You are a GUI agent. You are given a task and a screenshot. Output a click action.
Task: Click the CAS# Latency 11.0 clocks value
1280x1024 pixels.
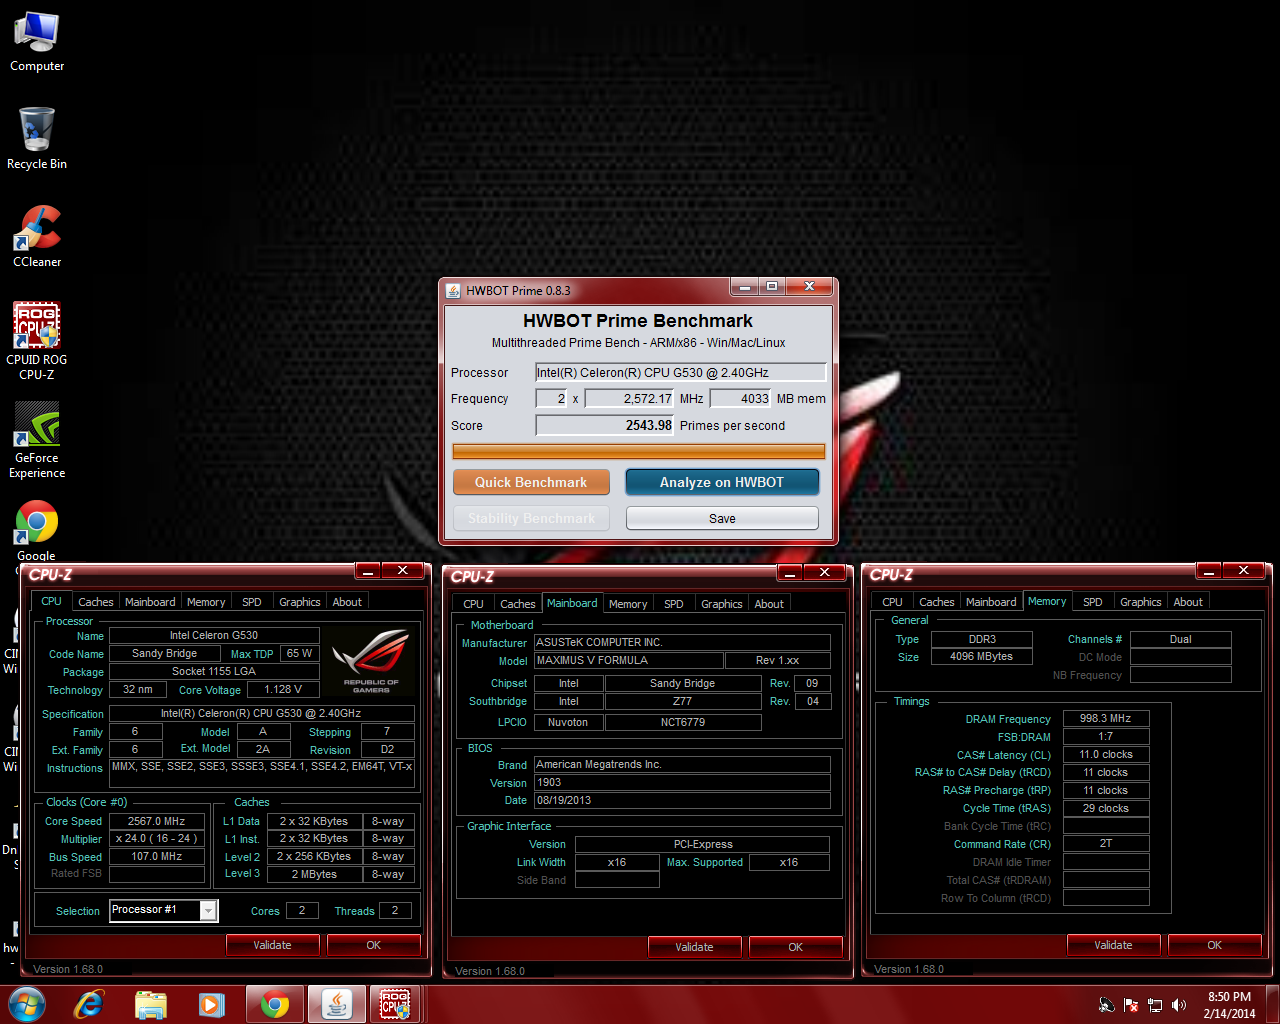(x=1106, y=754)
